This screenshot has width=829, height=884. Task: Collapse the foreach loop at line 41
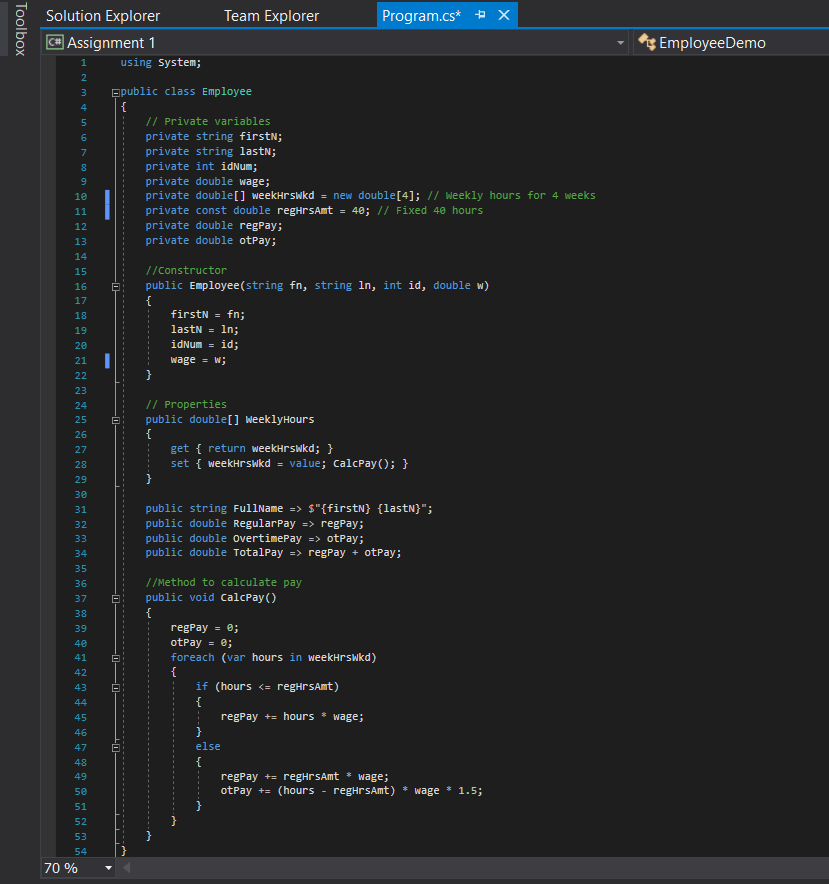point(115,656)
